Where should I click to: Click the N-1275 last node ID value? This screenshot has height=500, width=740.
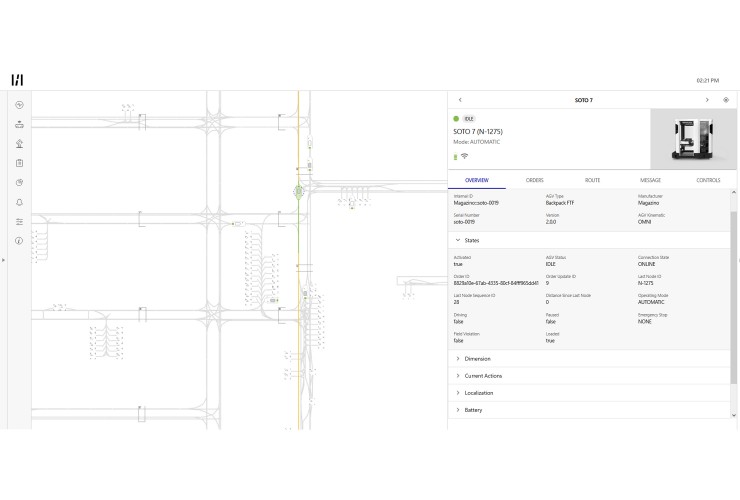(x=646, y=283)
